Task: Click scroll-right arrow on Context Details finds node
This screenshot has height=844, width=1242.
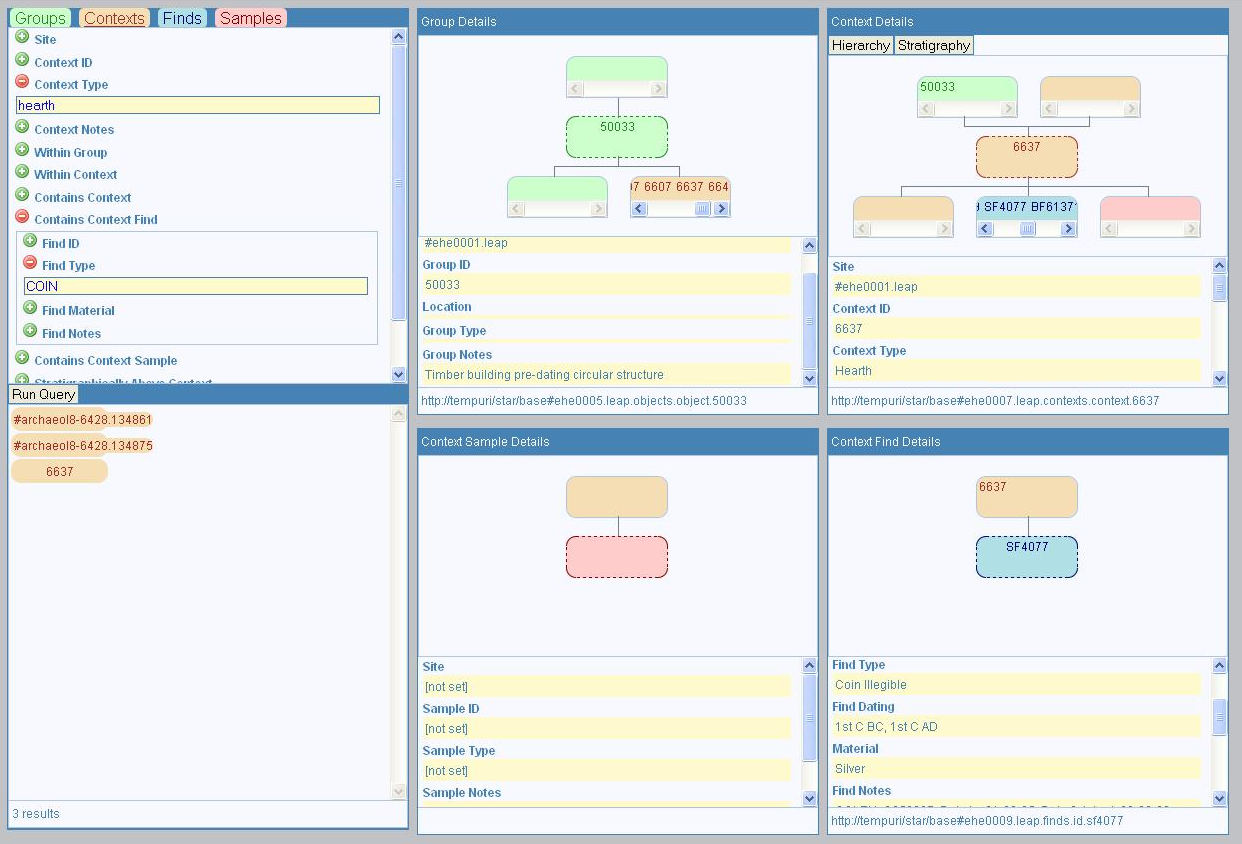Action: [x=1068, y=229]
